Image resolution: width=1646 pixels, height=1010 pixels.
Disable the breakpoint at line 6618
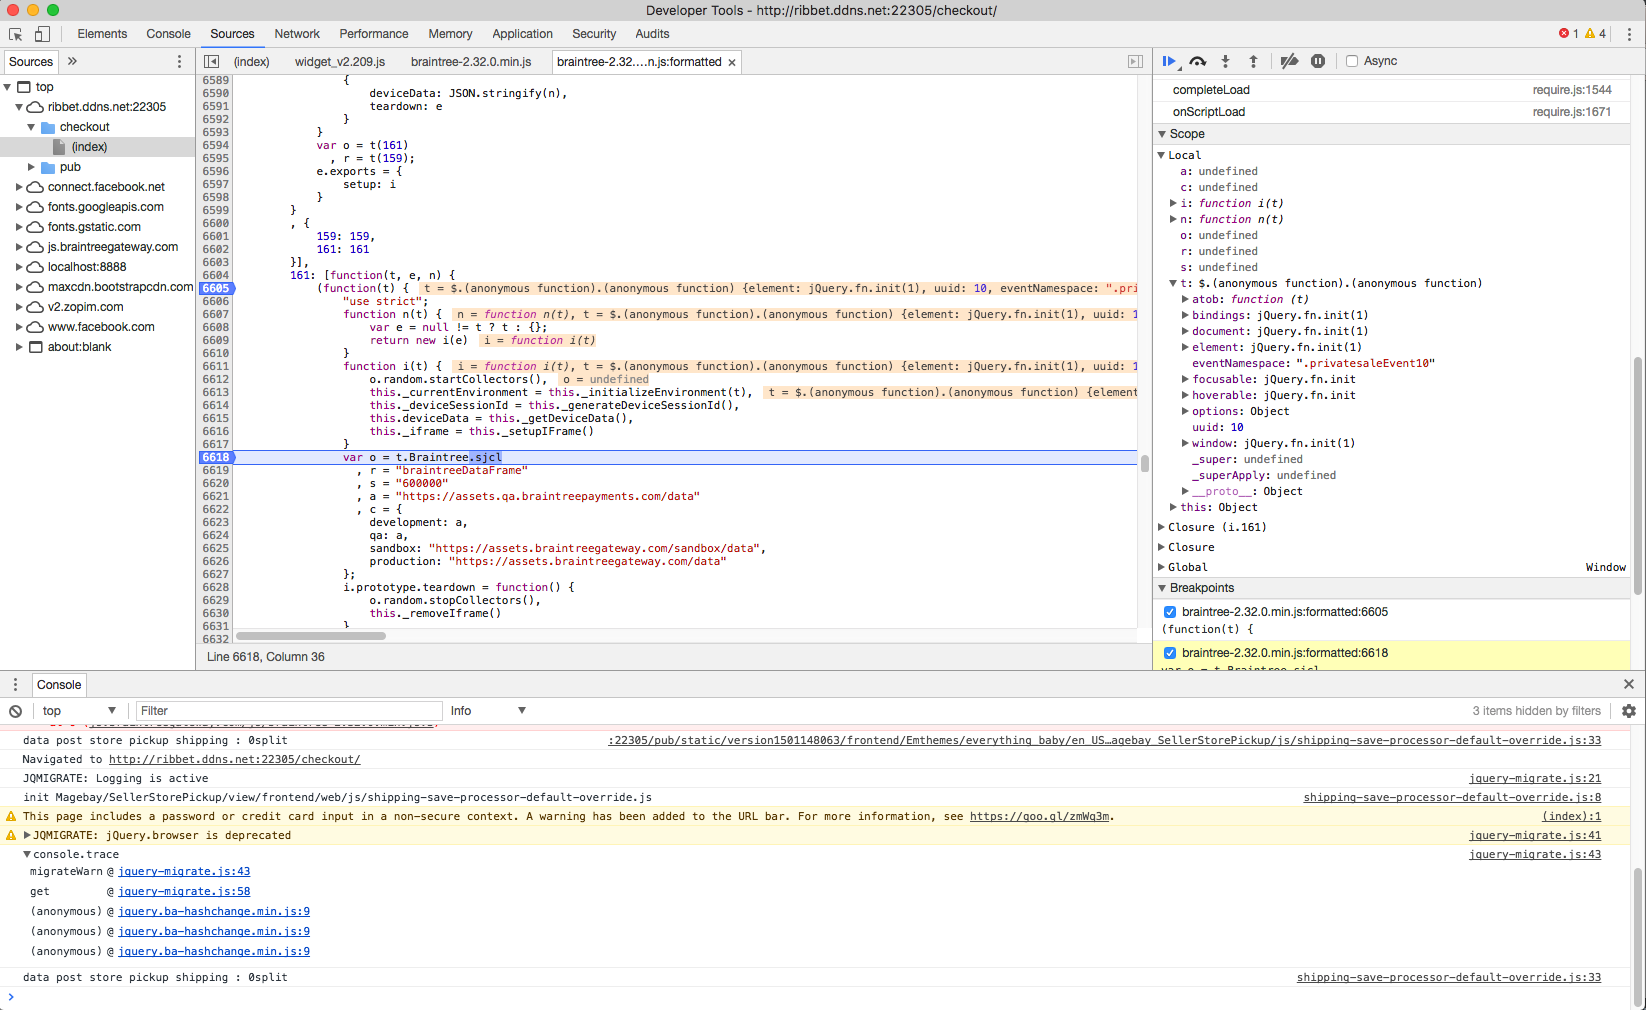(x=1170, y=653)
